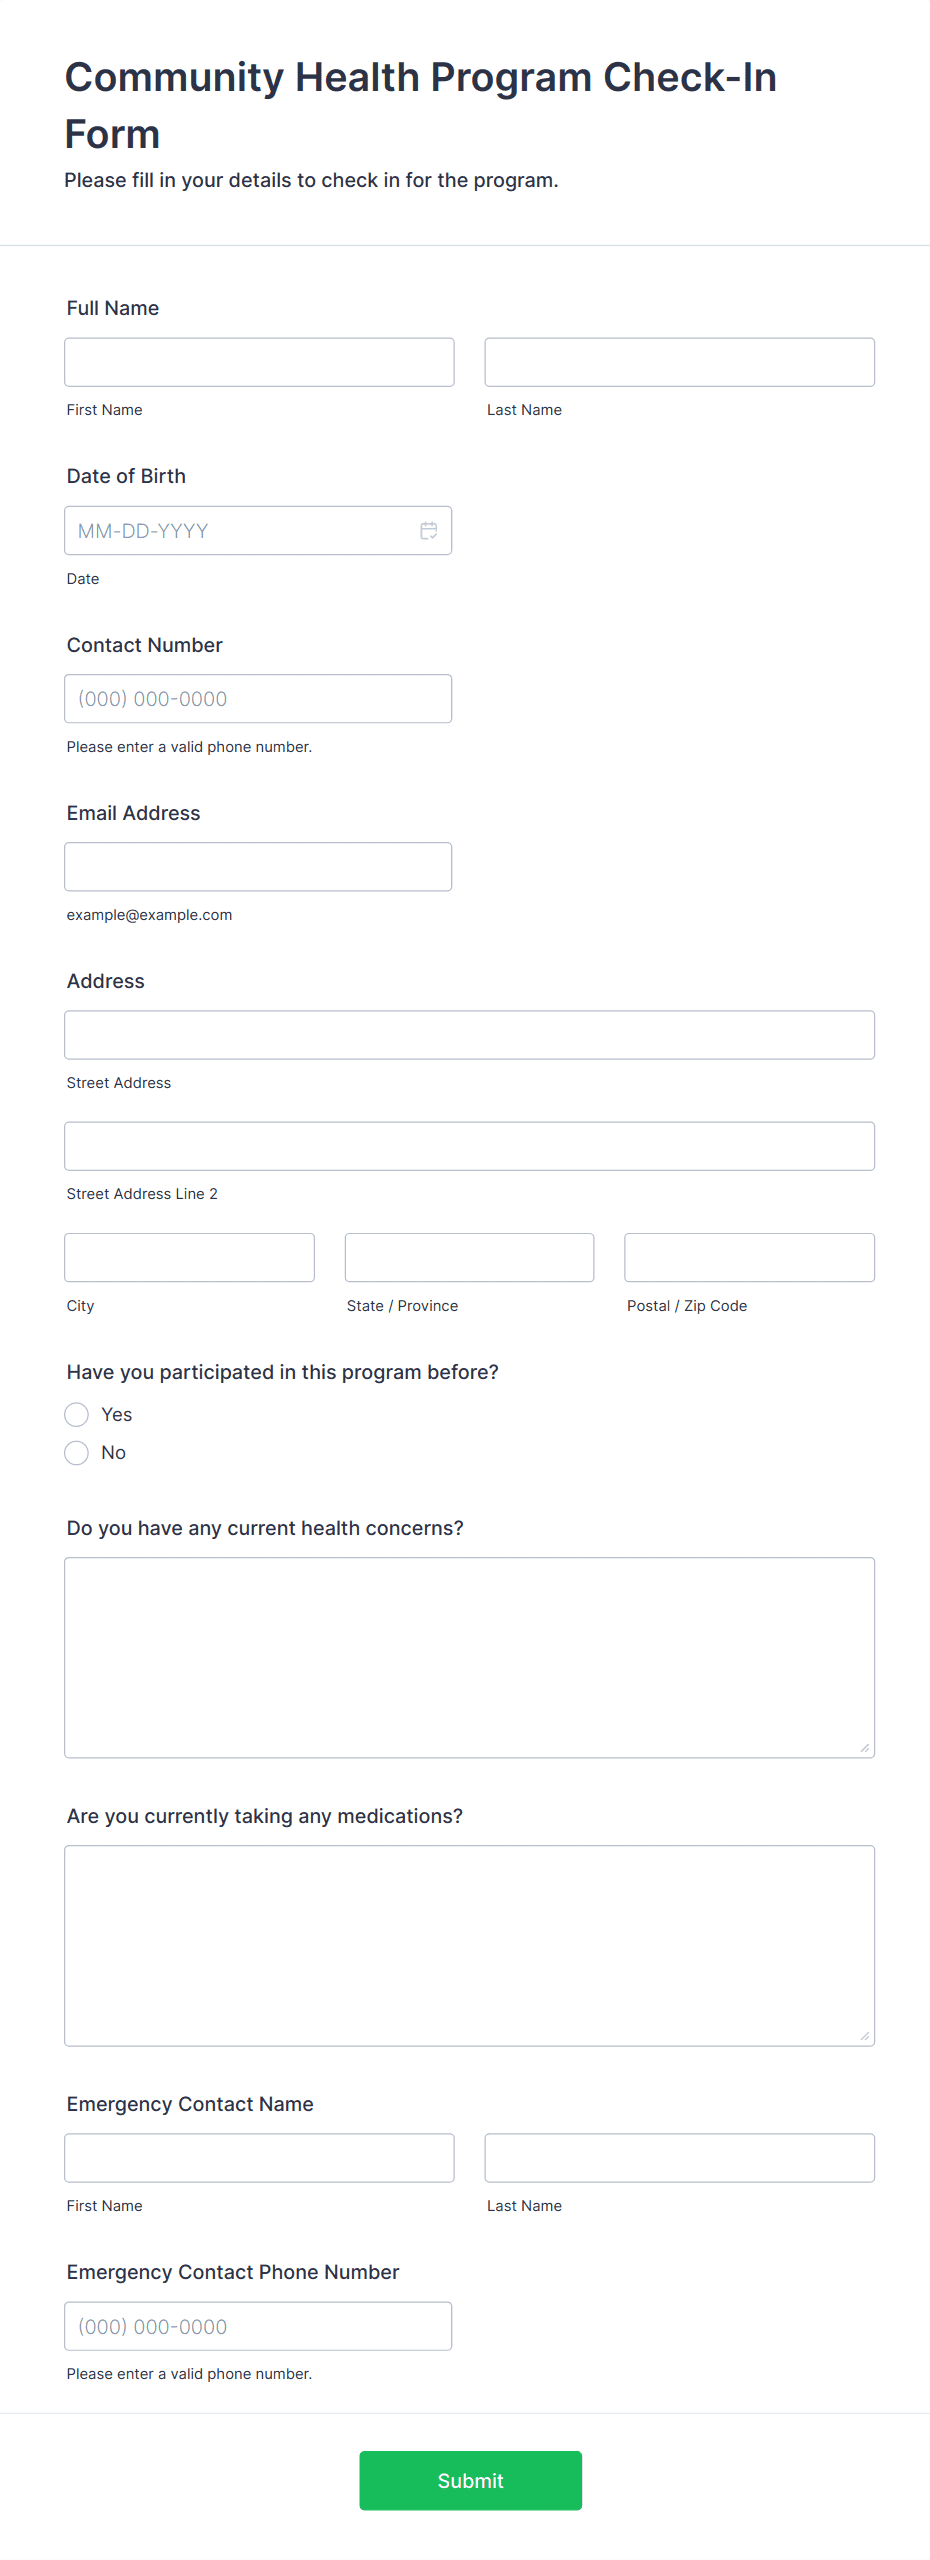
Task: Click the Postal / Zip Code field
Action: click(748, 1257)
